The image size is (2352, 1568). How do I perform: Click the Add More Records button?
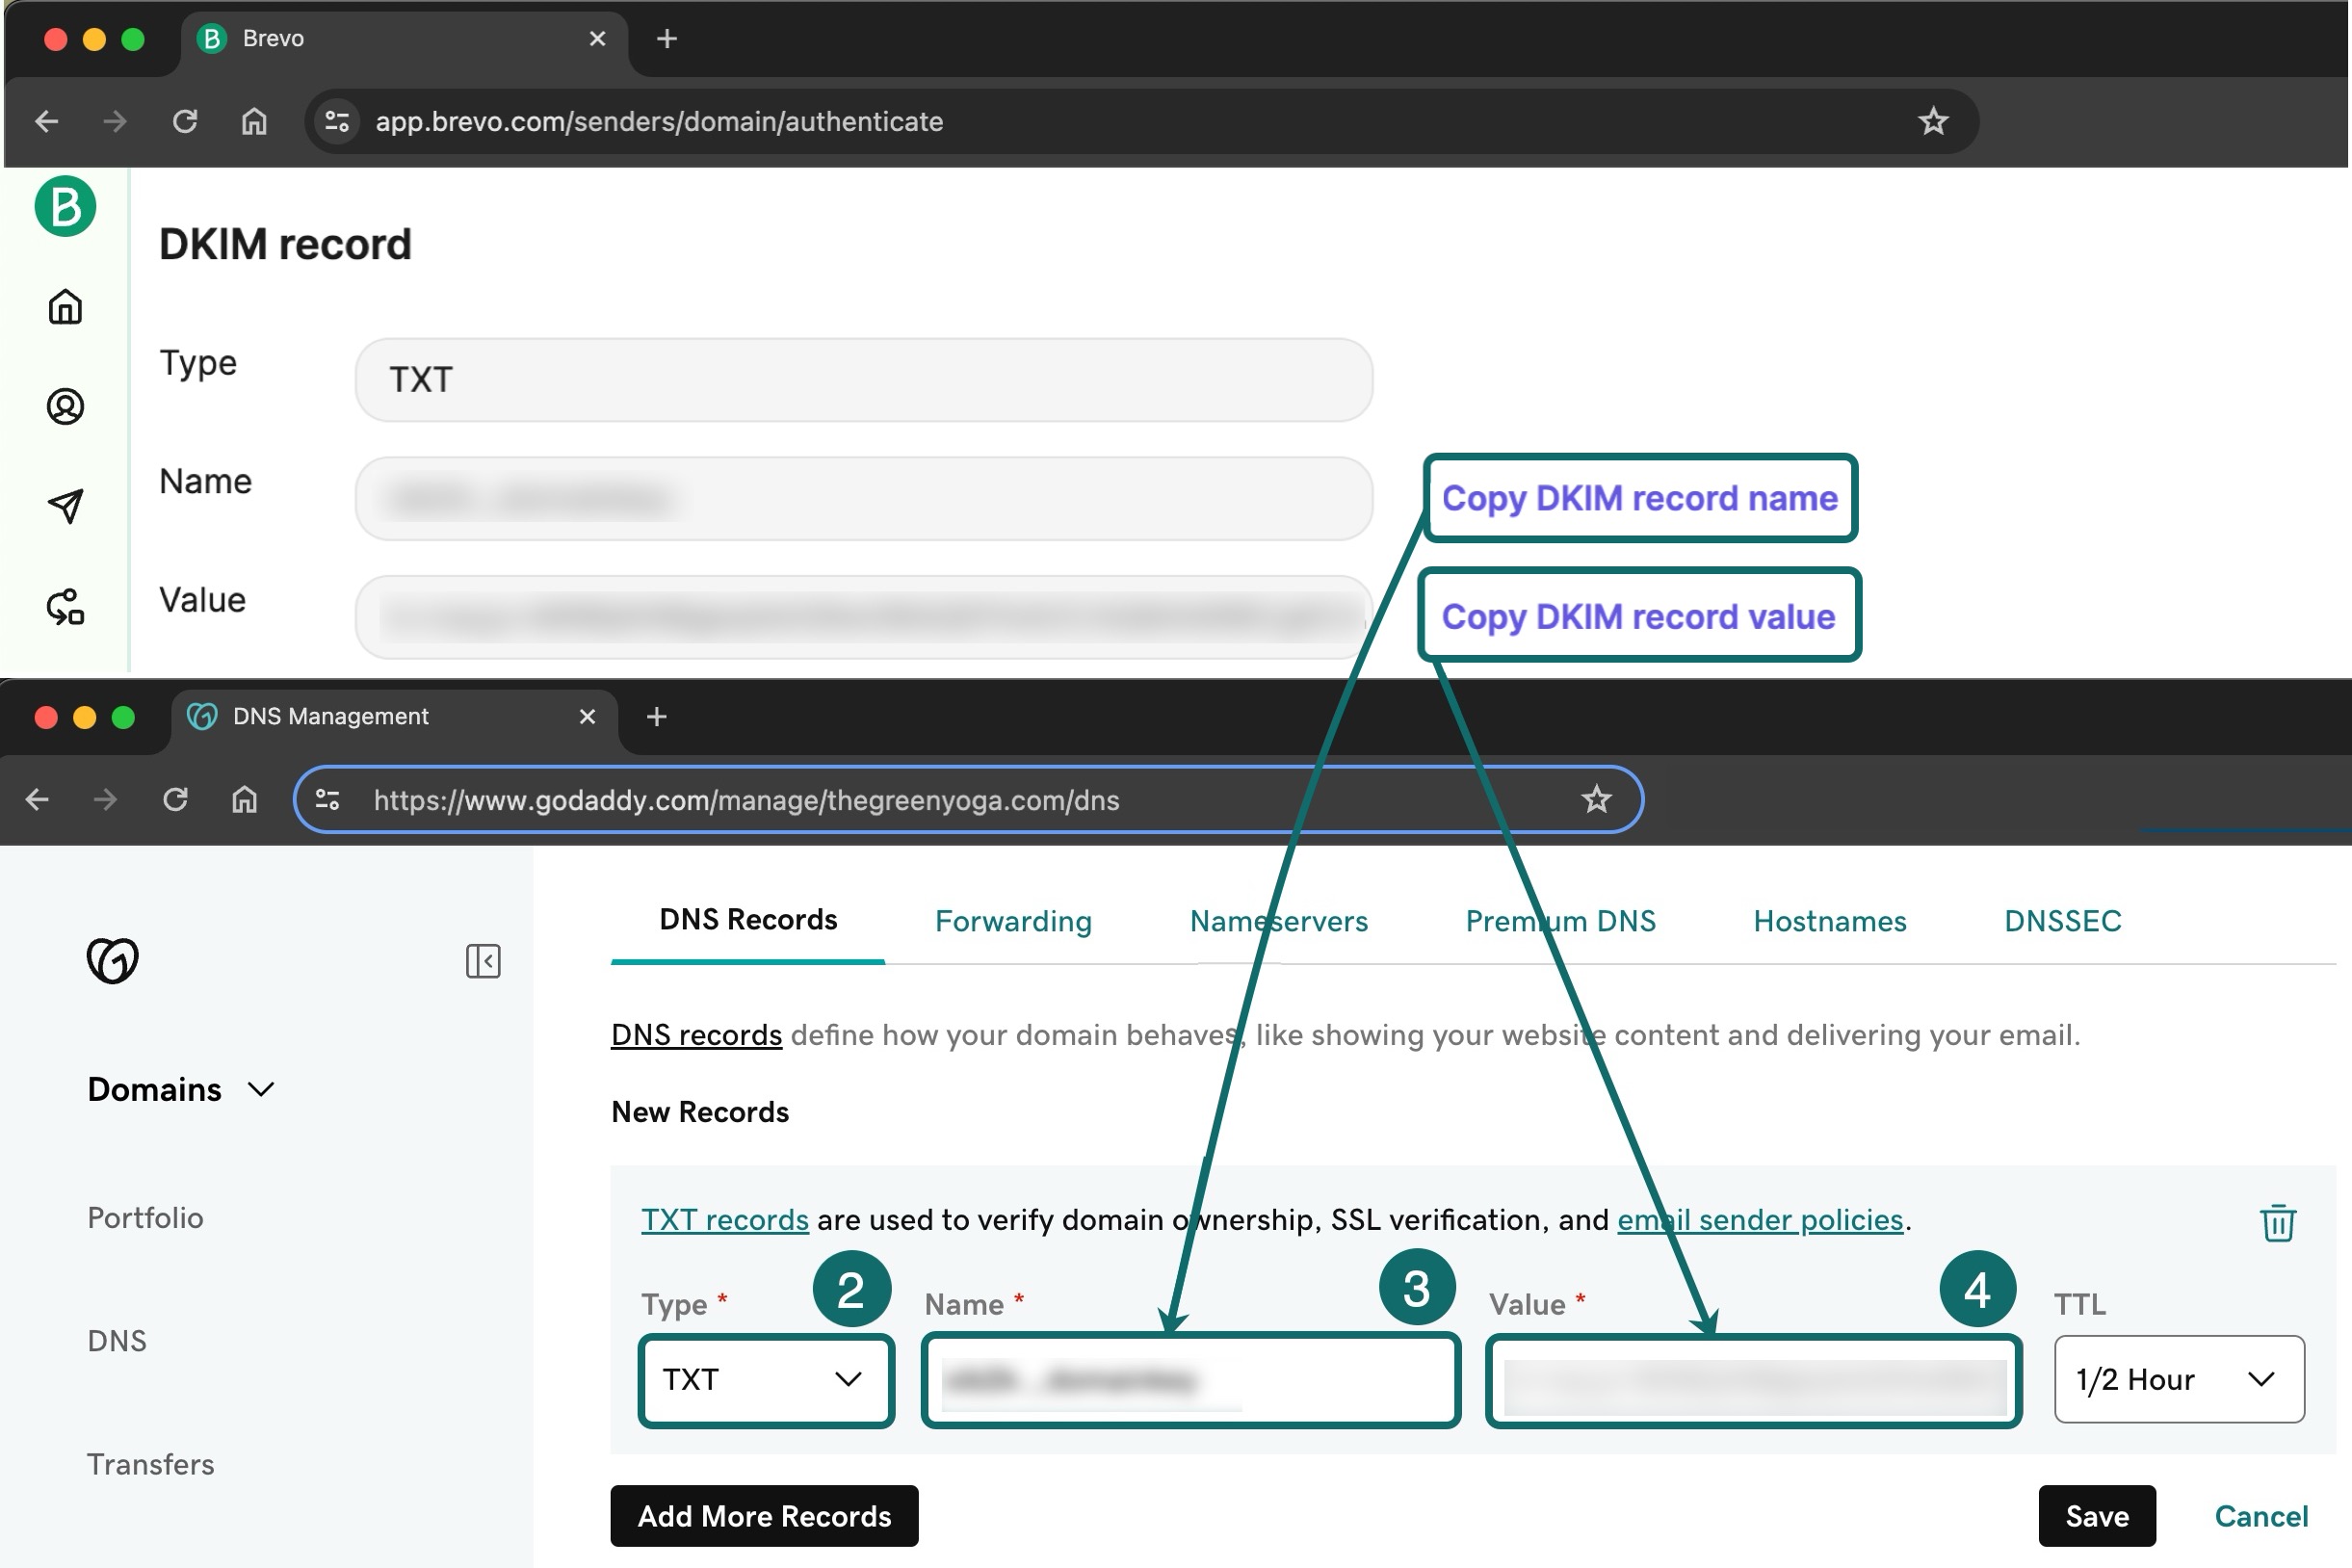tap(764, 1516)
